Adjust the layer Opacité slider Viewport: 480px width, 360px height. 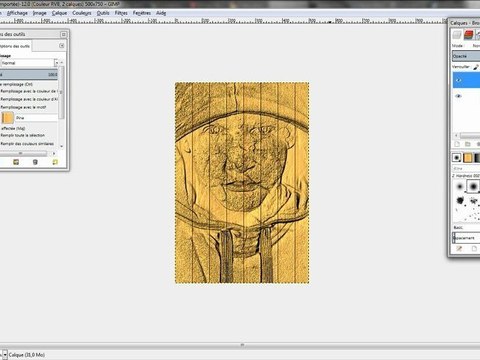(x=466, y=56)
